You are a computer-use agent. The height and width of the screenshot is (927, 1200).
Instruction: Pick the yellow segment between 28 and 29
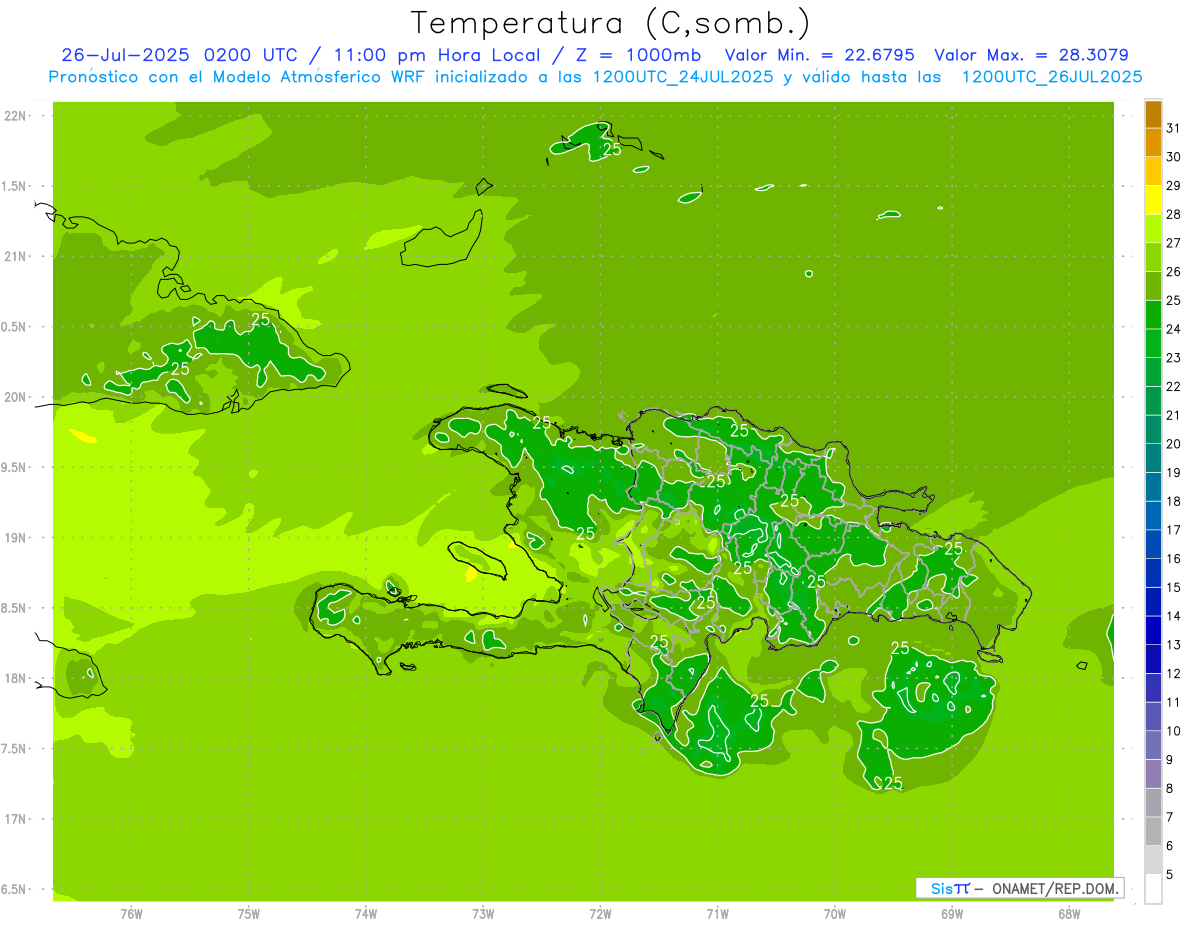[x=1153, y=200]
